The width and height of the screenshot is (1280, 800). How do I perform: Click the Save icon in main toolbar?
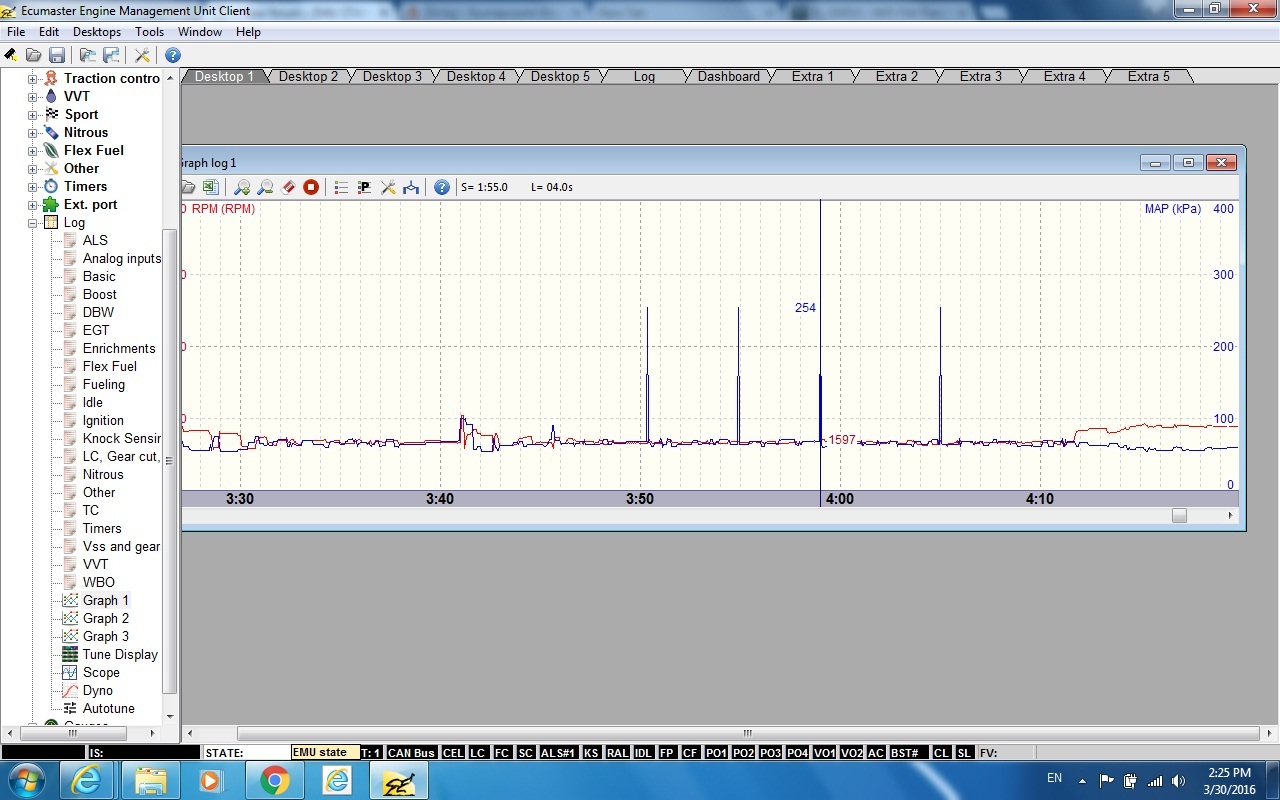point(57,55)
